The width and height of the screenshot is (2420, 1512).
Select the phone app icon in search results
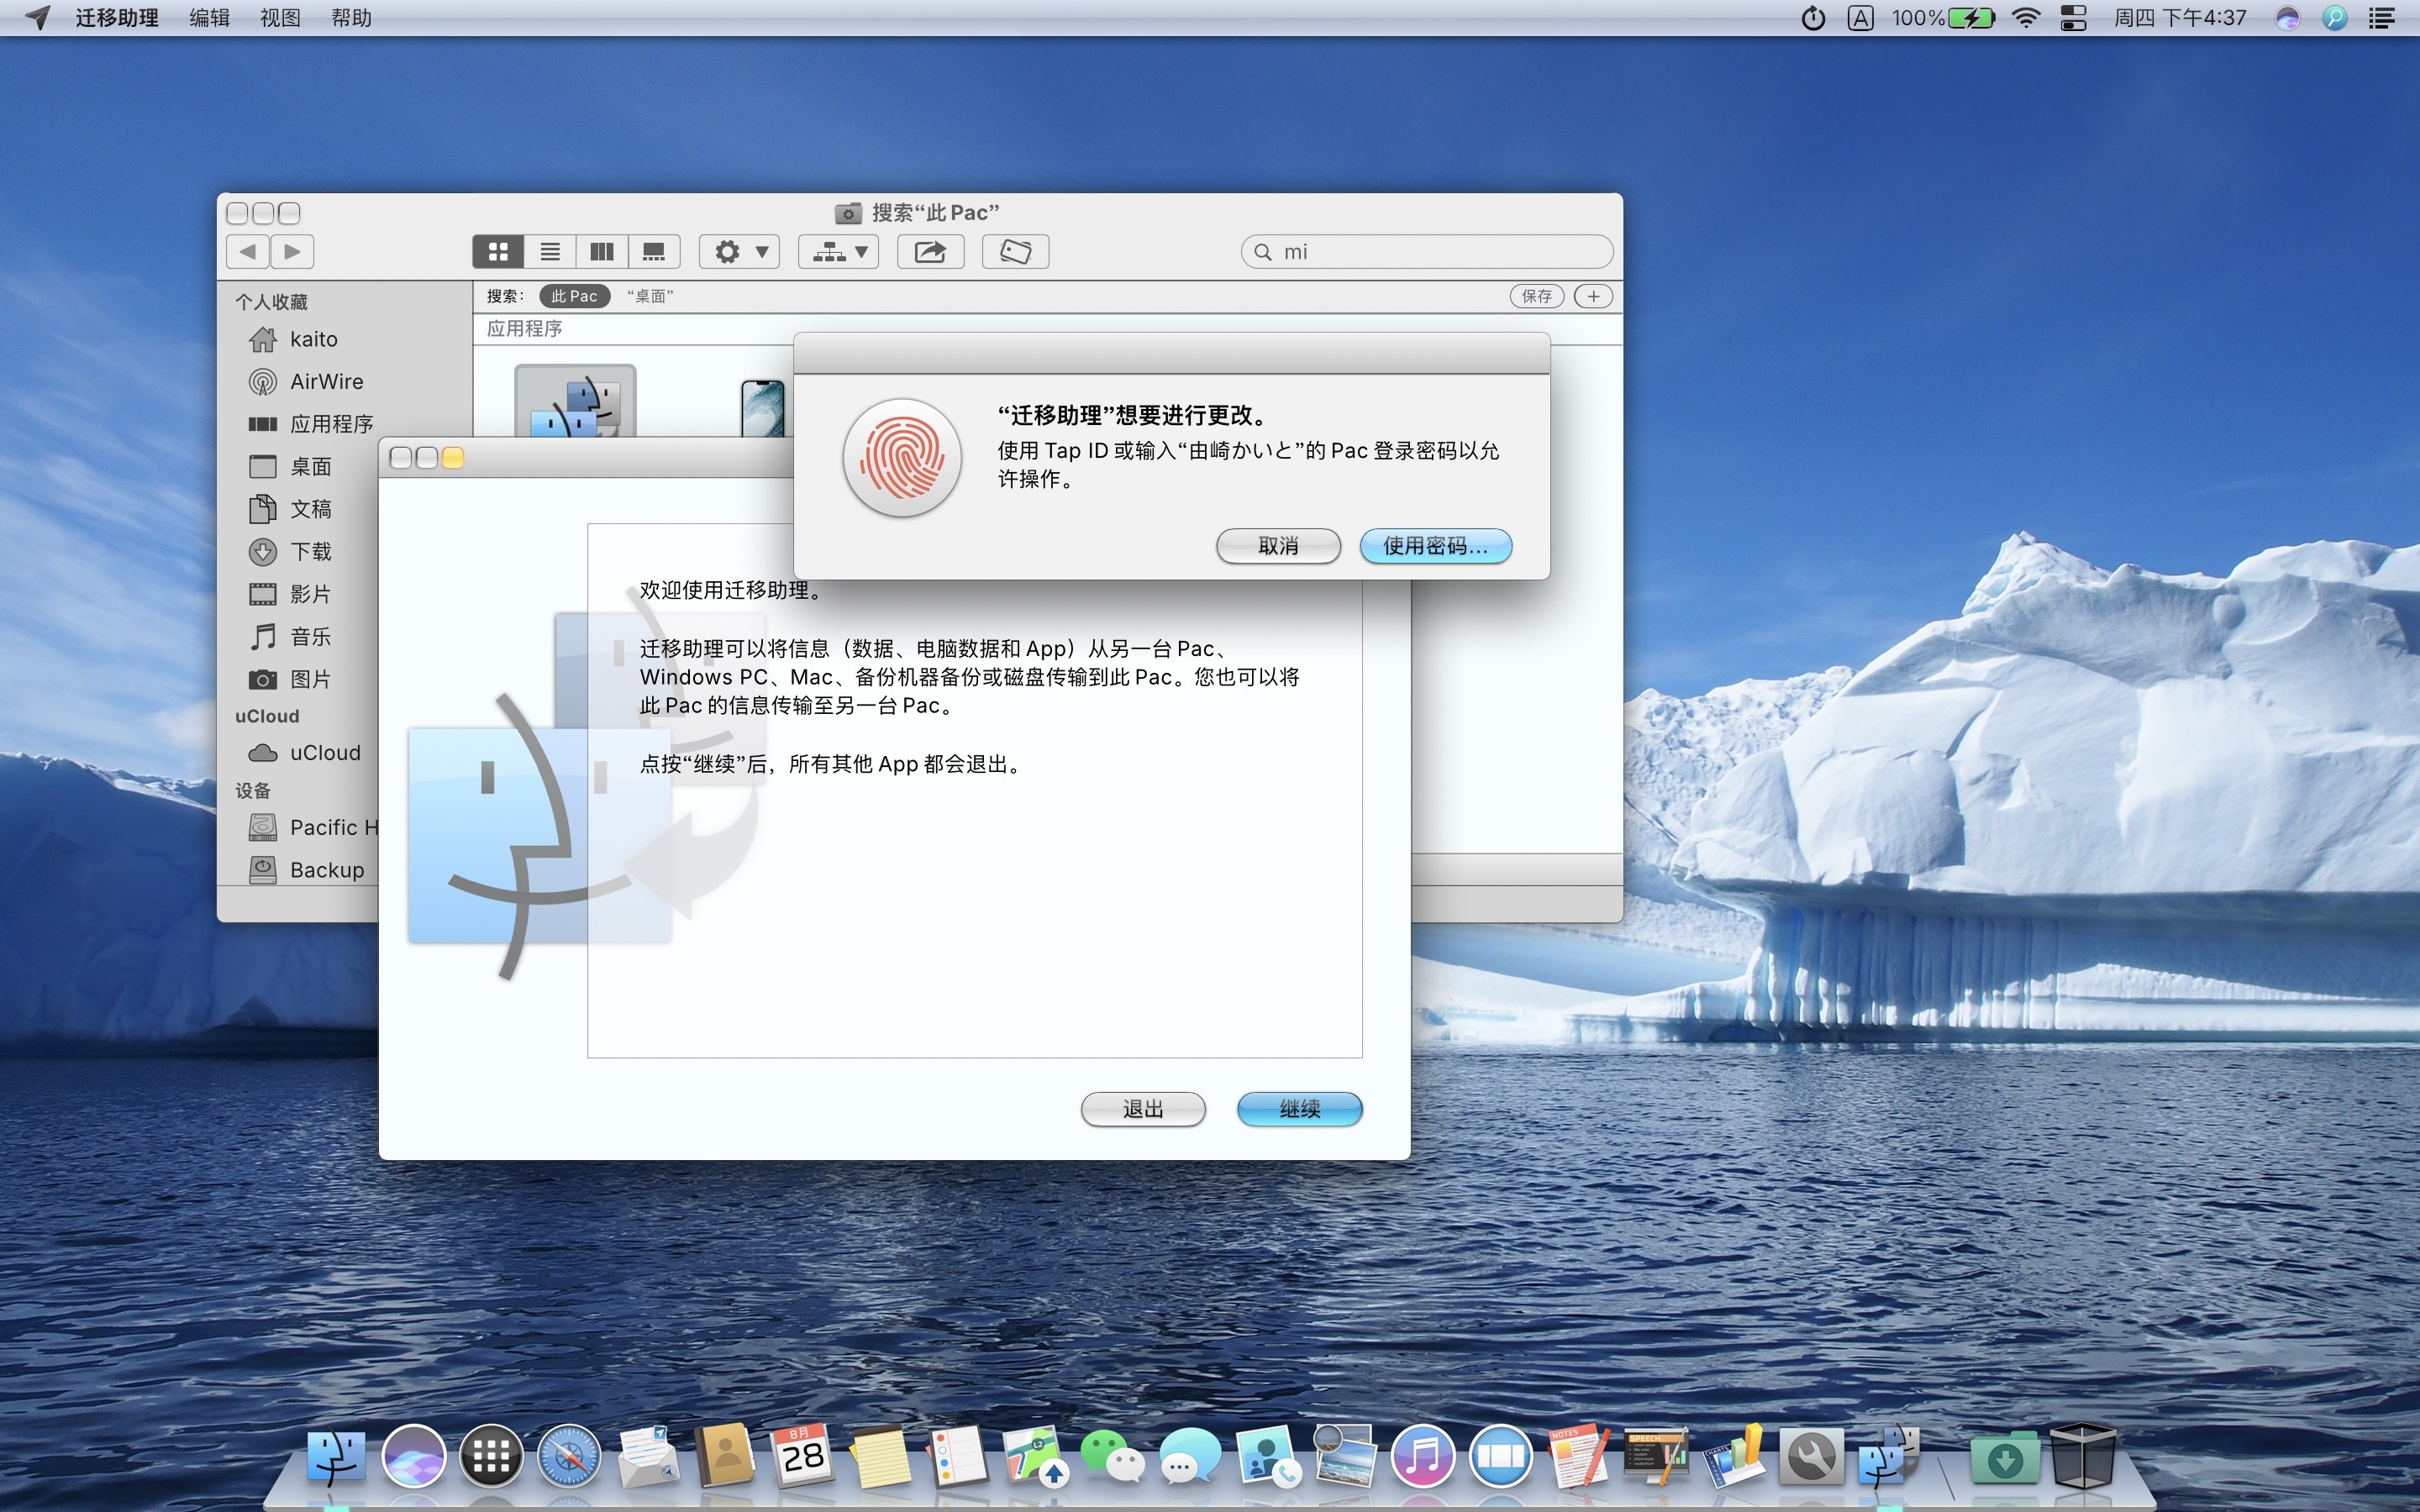762,408
